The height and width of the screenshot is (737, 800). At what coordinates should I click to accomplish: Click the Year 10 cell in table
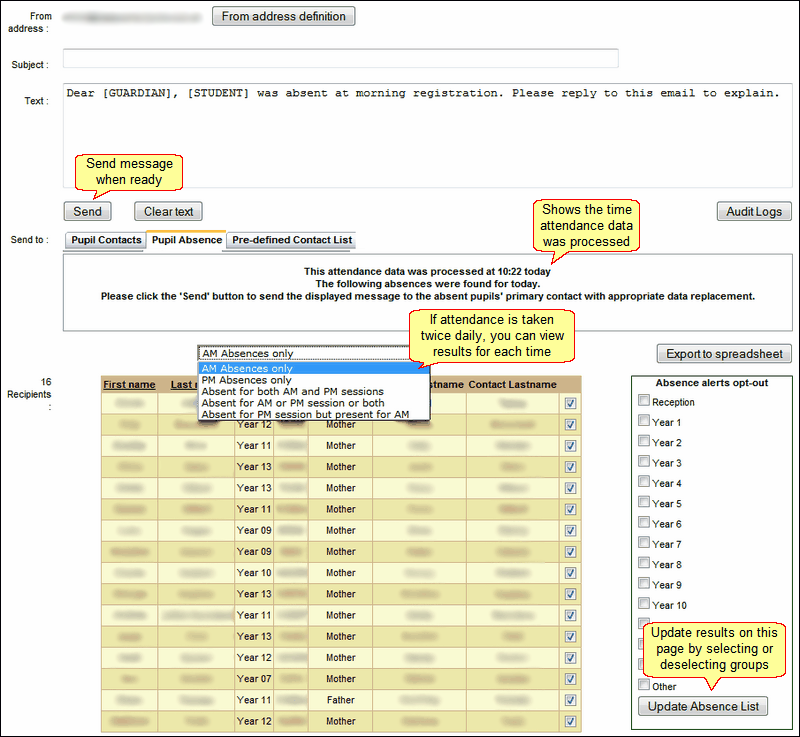point(254,573)
